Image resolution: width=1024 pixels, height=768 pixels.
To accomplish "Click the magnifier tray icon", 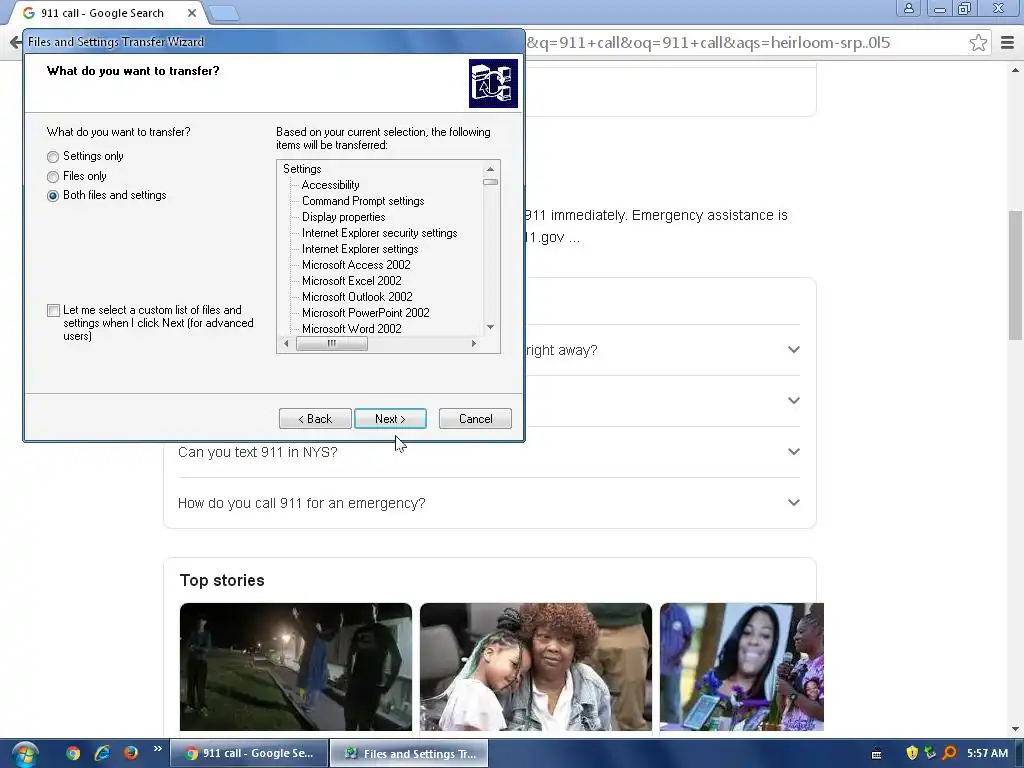I will click(950, 753).
